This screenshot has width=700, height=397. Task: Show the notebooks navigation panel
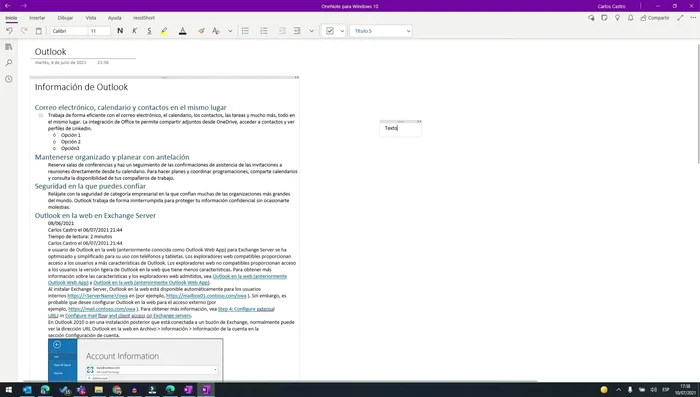click(9, 47)
